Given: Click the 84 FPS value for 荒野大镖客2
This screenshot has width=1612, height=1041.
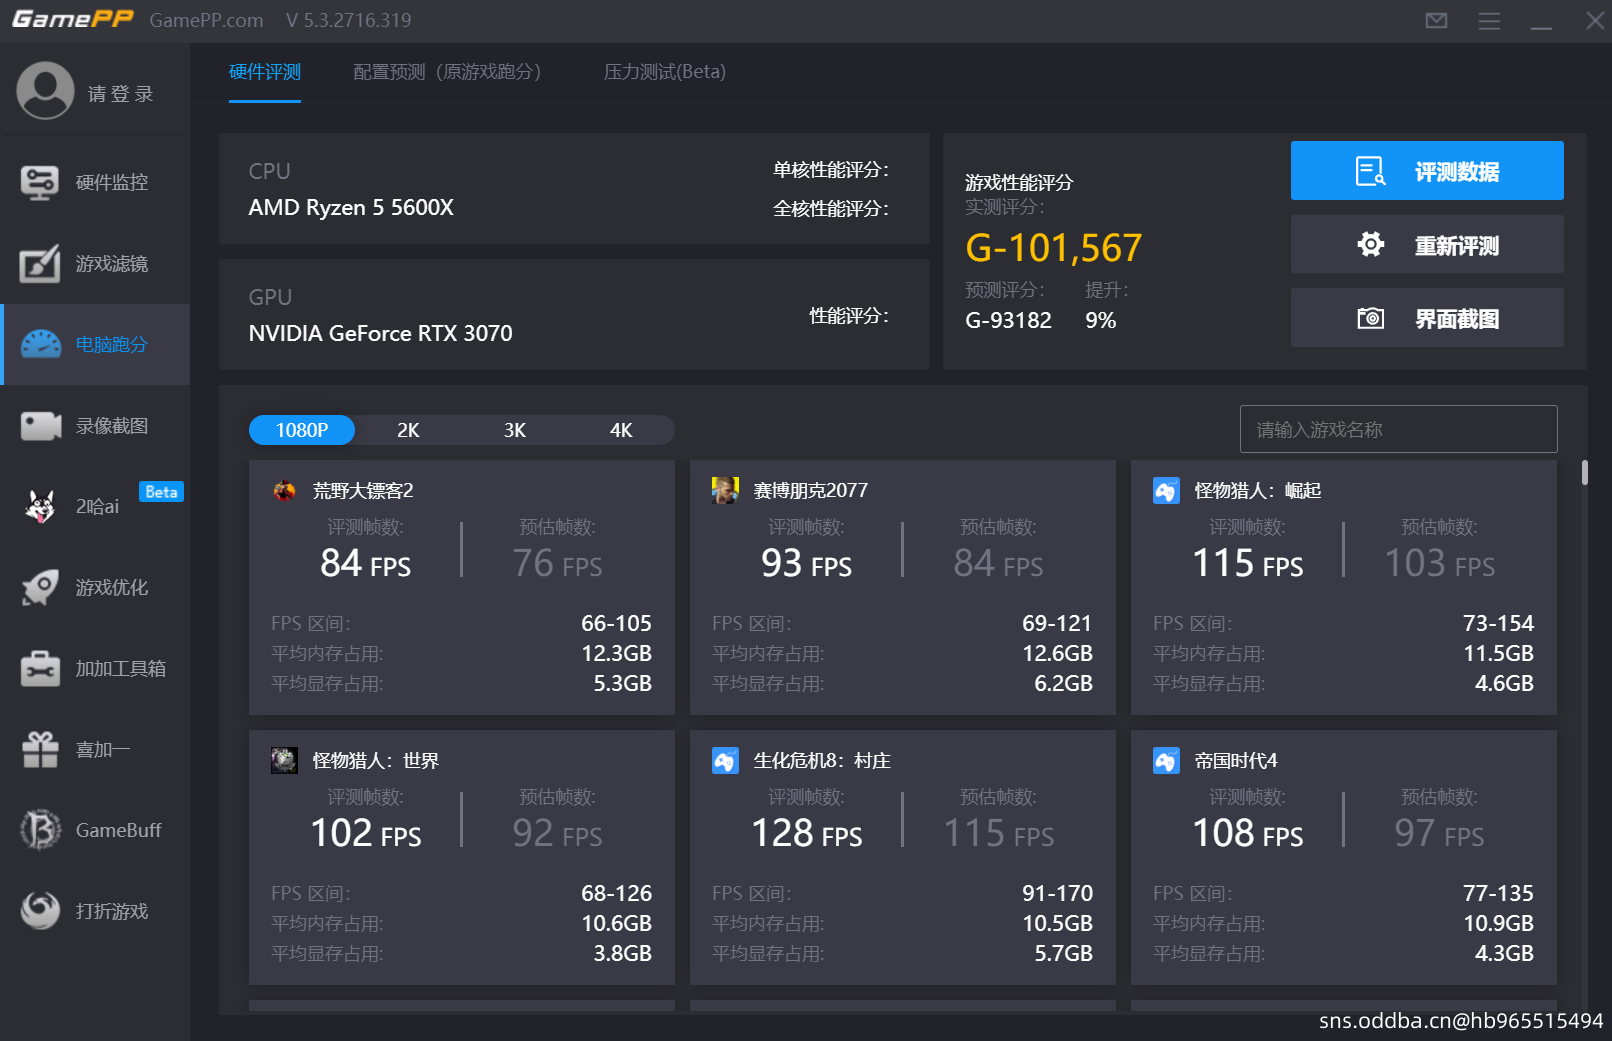Looking at the screenshot, I should (365, 563).
